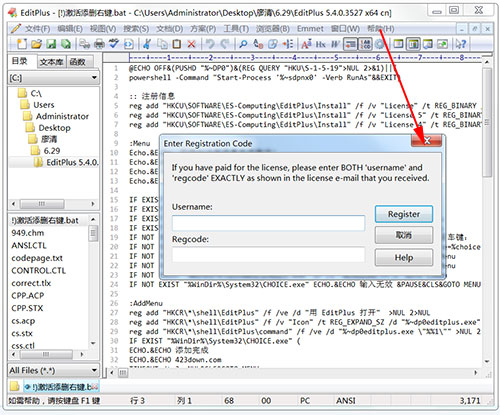
Task: Select the EditPlus 5.4.0 folder in tree
Action: (72, 163)
